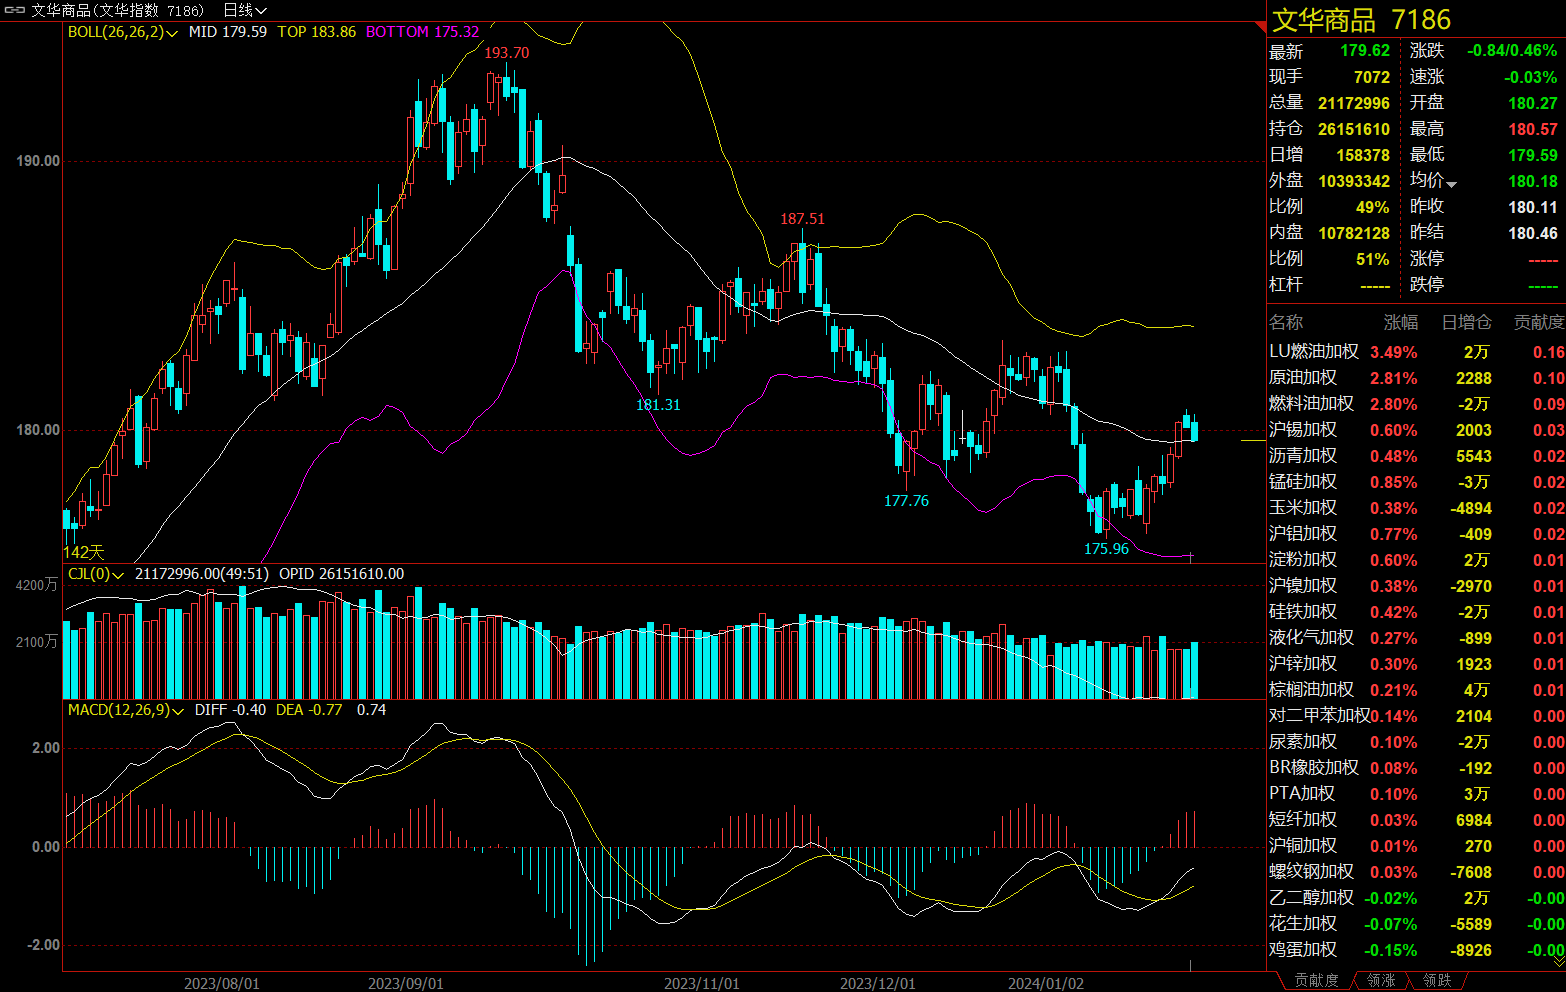Open the CJL(0) volume indicator dropdown
The height and width of the screenshot is (992, 1566).
96,574
